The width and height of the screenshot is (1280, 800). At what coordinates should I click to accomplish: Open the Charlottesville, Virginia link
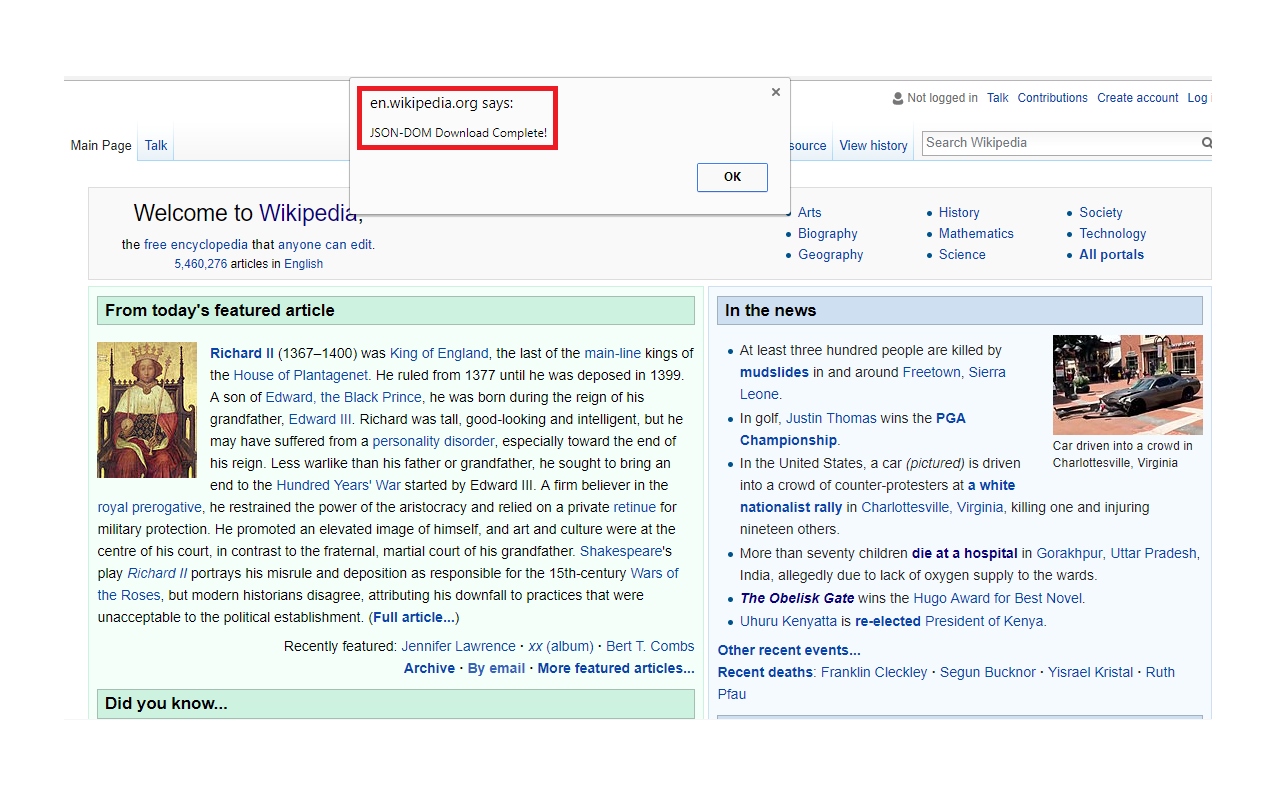coord(932,507)
